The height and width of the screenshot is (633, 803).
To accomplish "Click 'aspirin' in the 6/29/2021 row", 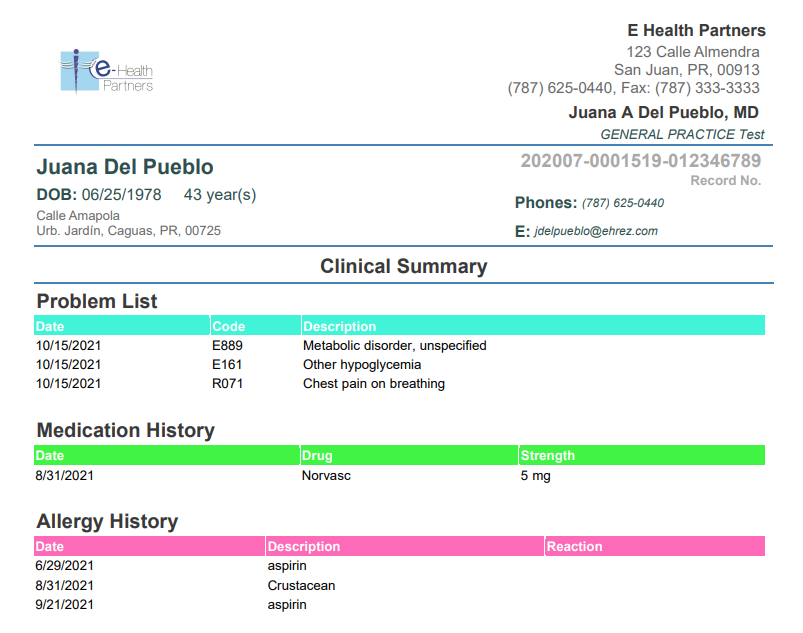I will 287,566.
